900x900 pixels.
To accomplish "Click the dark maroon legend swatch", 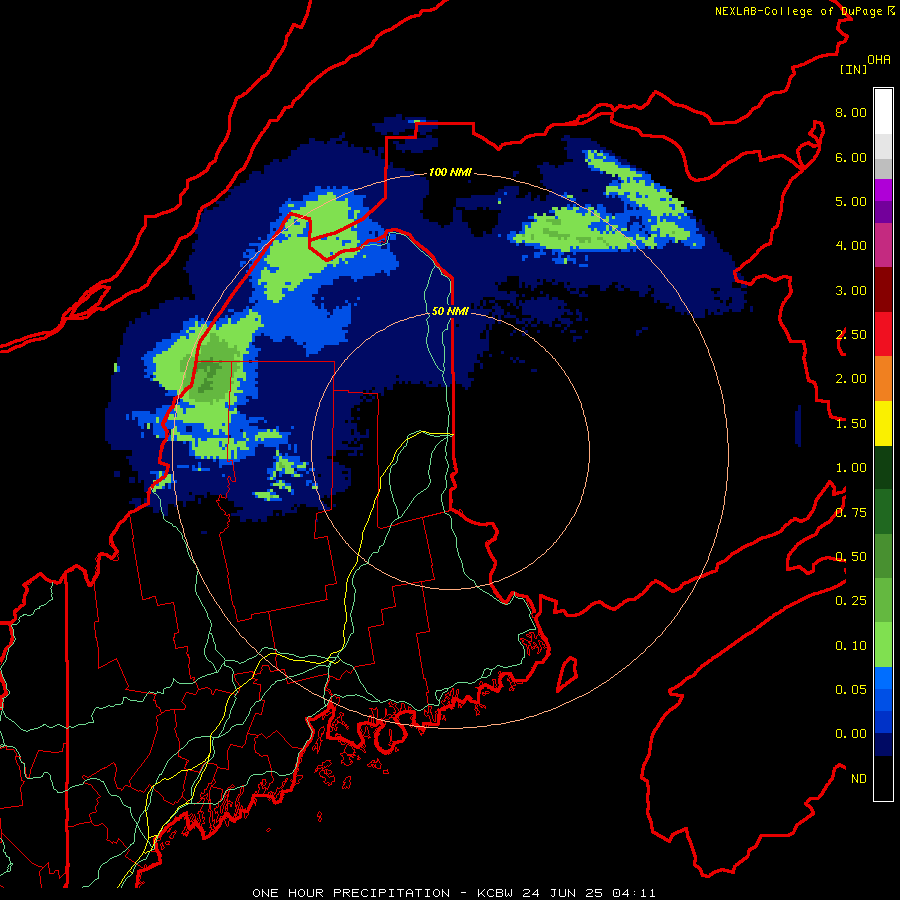I will click(x=883, y=290).
